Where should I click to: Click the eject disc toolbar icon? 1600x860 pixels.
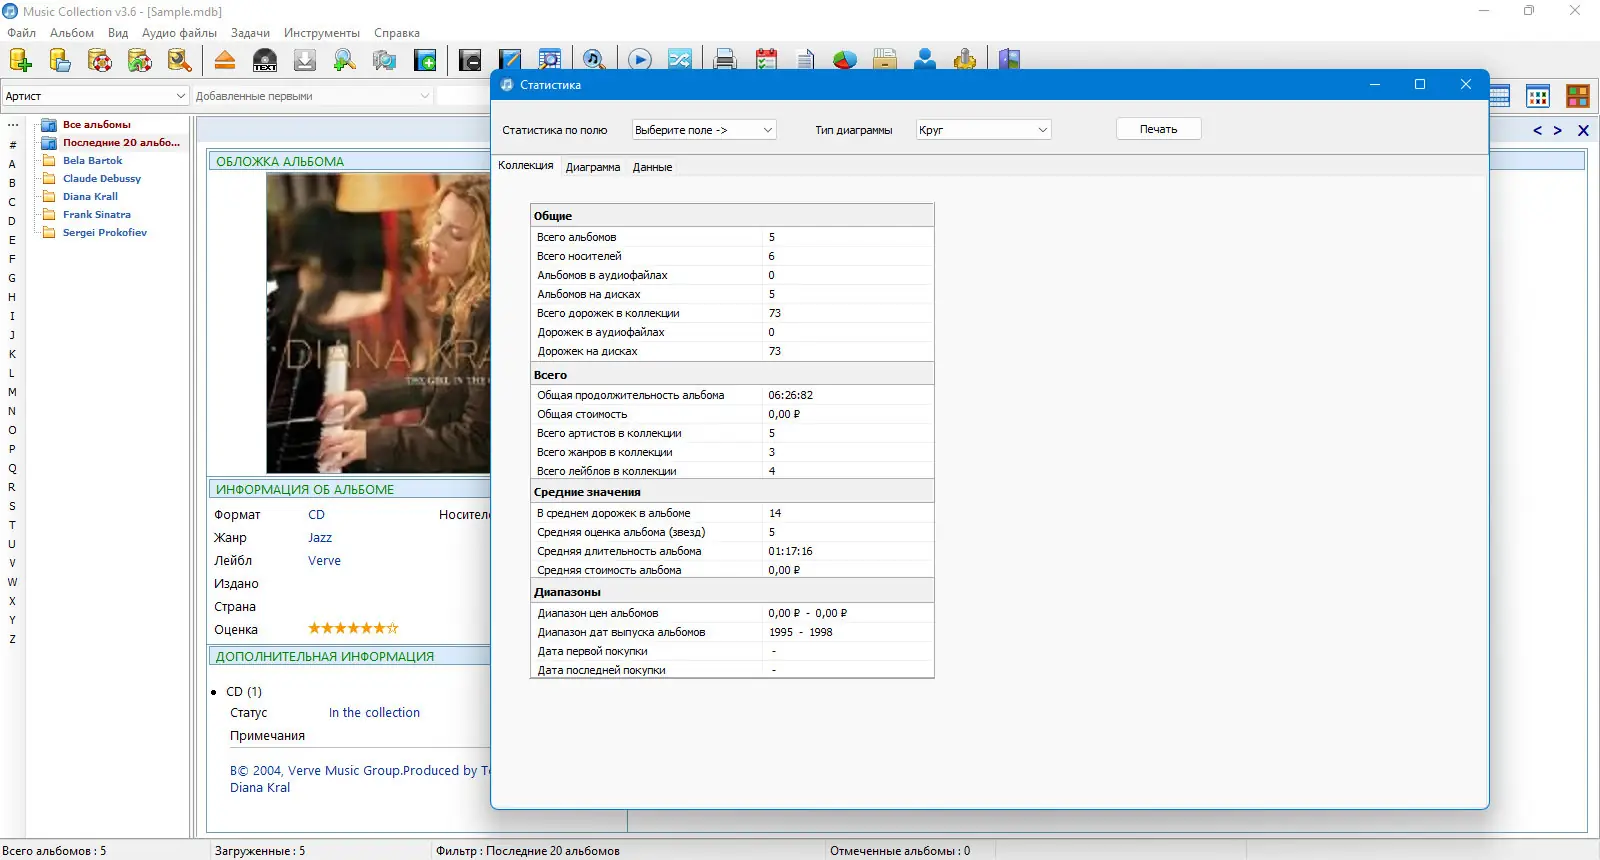click(x=225, y=60)
